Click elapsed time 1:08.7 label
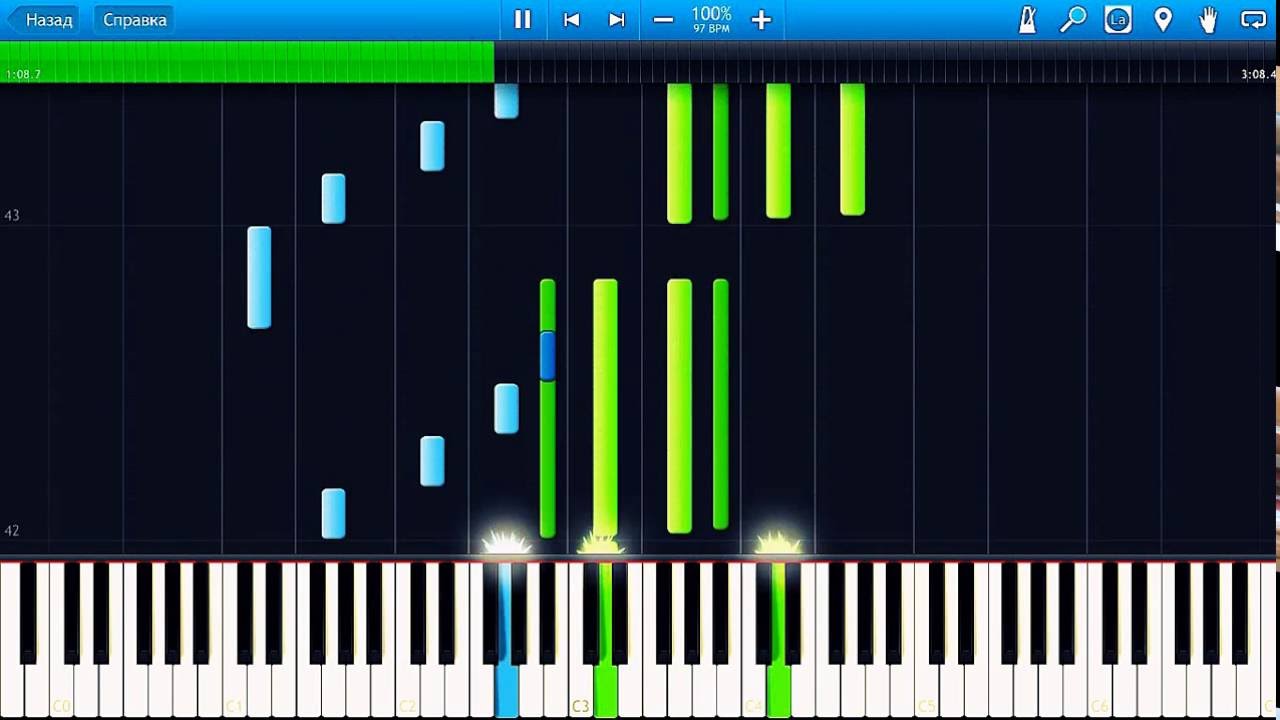 (x=23, y=74)
